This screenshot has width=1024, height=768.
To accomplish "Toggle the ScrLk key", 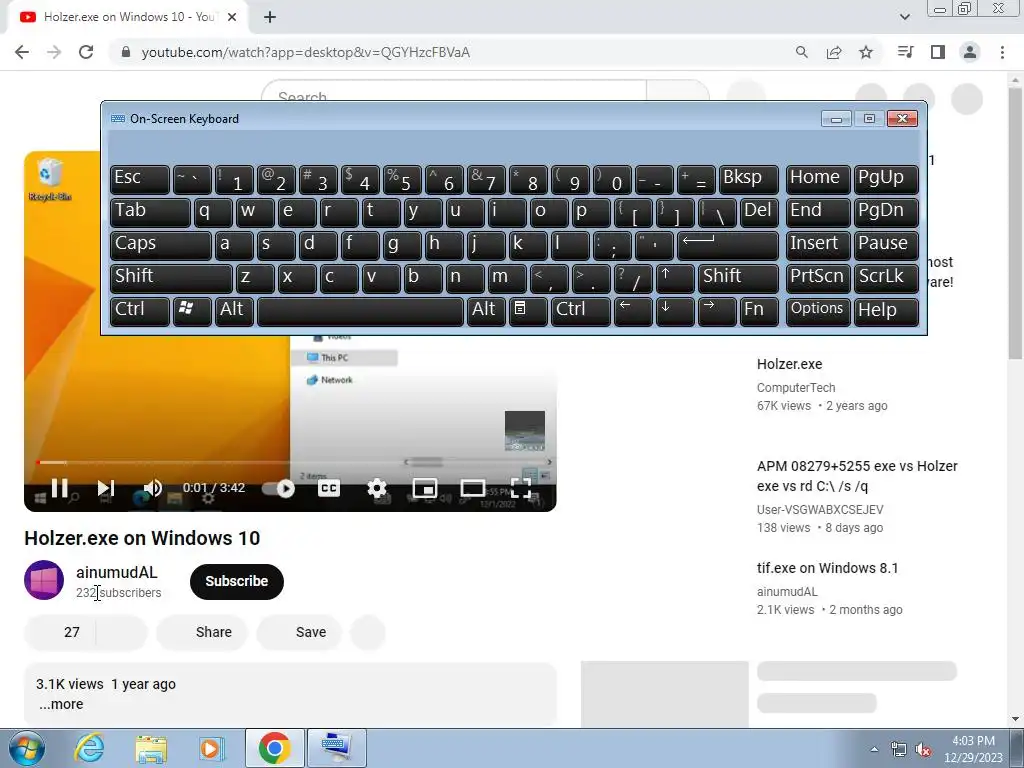I will click(886, 278).
